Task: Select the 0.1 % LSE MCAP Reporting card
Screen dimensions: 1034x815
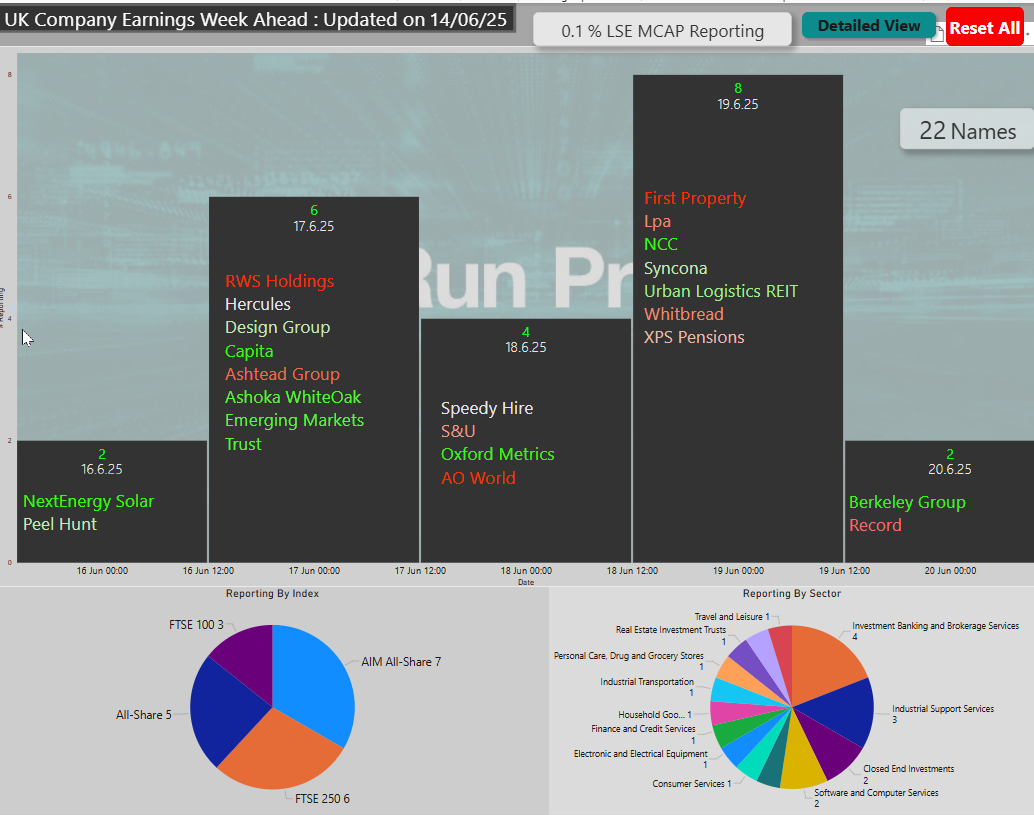Action: (x=662, y=30)
